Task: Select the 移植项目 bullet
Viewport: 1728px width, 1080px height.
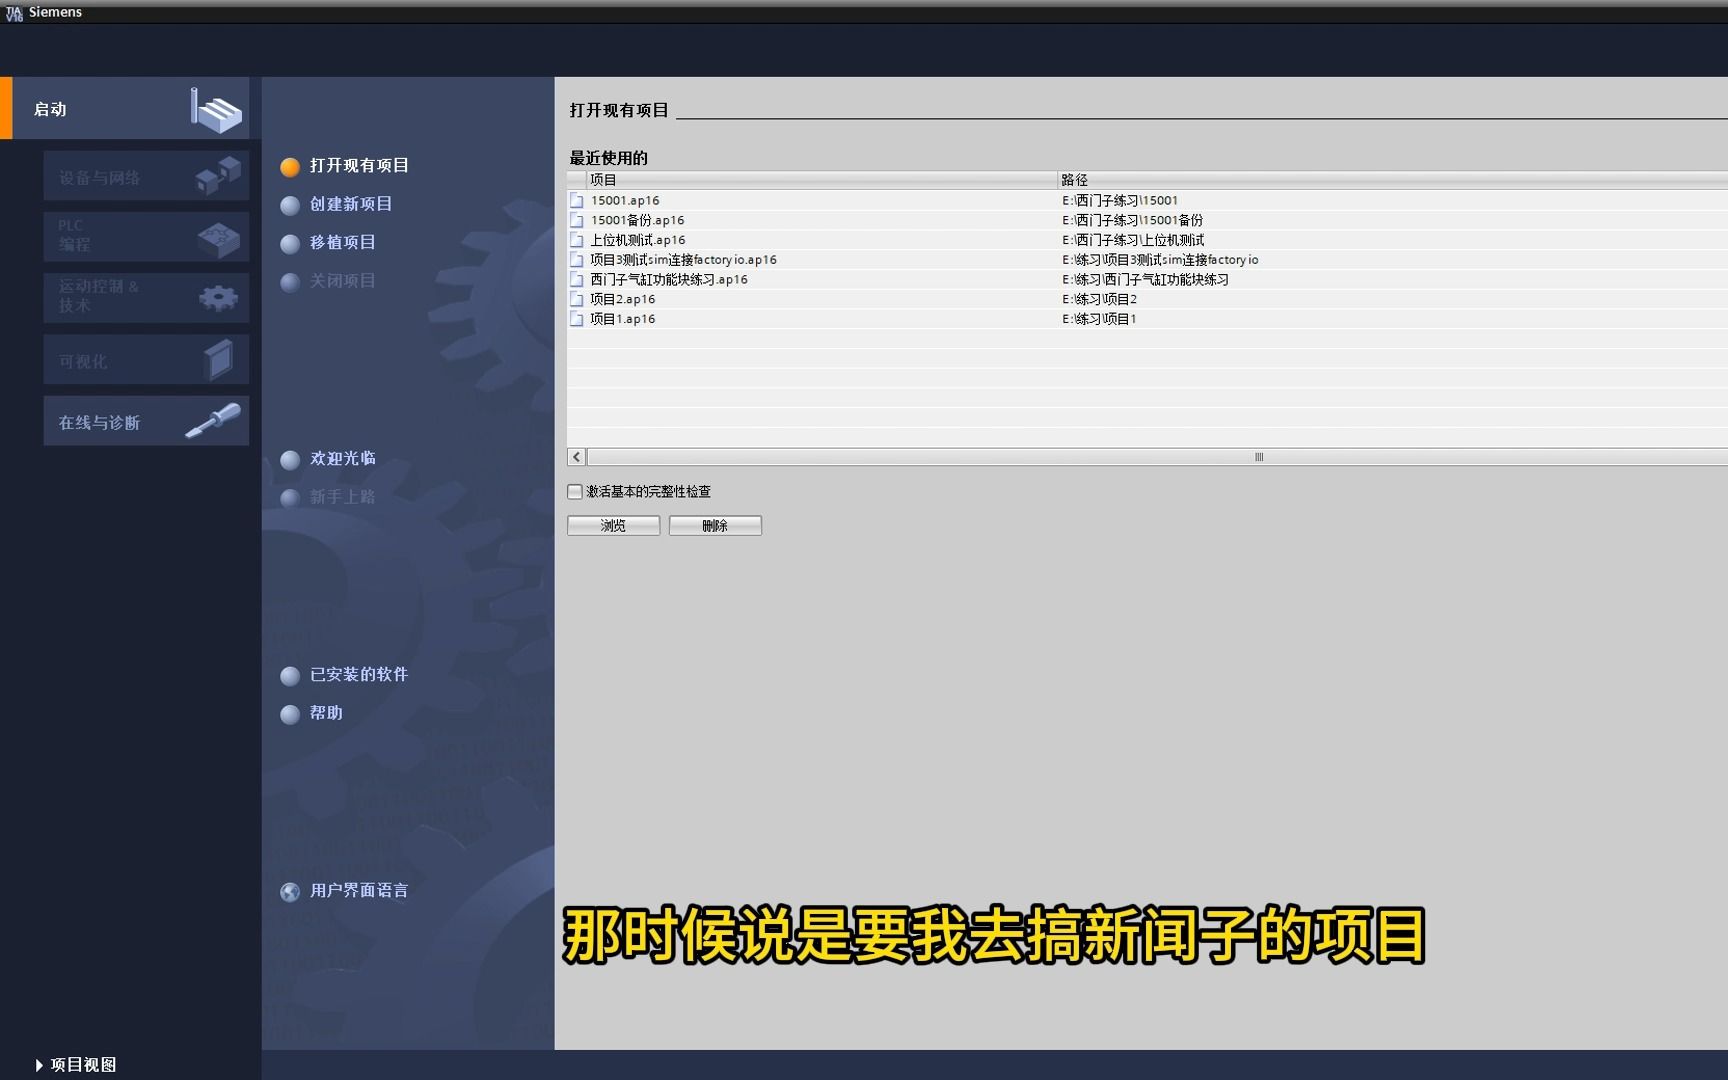Action: [x=290, y=244]
